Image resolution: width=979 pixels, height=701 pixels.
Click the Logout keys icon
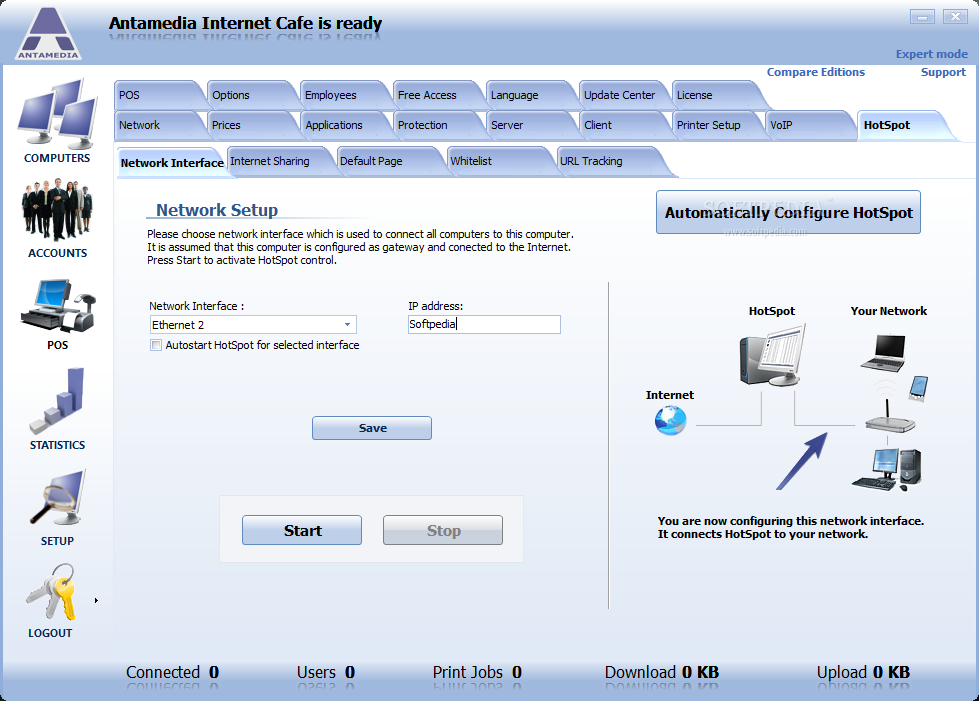[x=51, y=591]
